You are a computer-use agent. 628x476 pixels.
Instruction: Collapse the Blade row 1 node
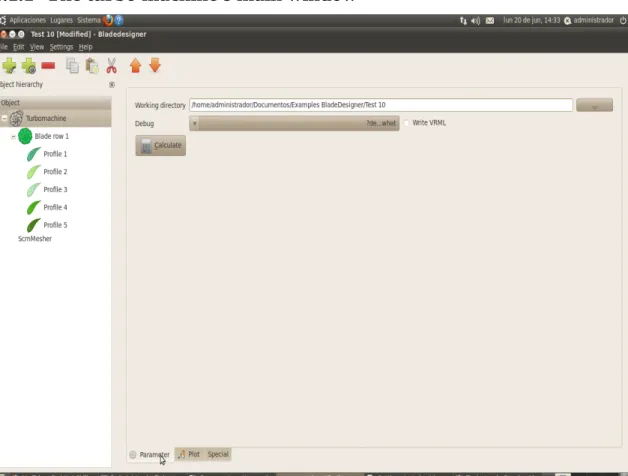(x=13, y=137)
